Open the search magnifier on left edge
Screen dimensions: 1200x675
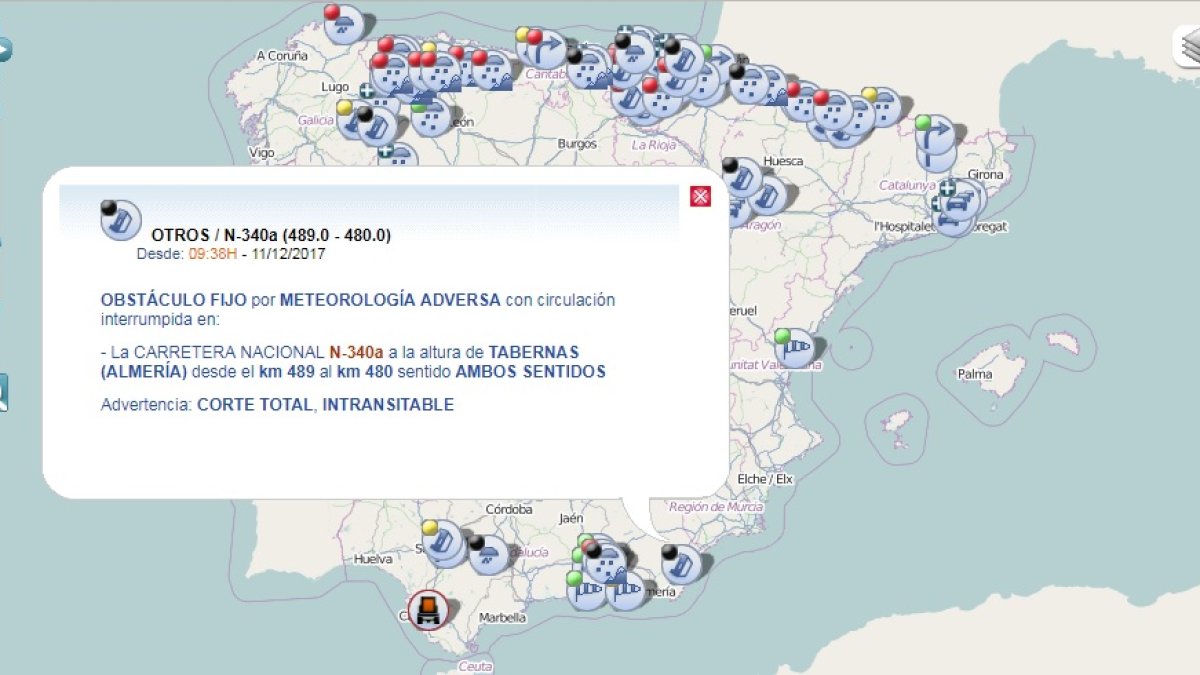tap(3, 392)
